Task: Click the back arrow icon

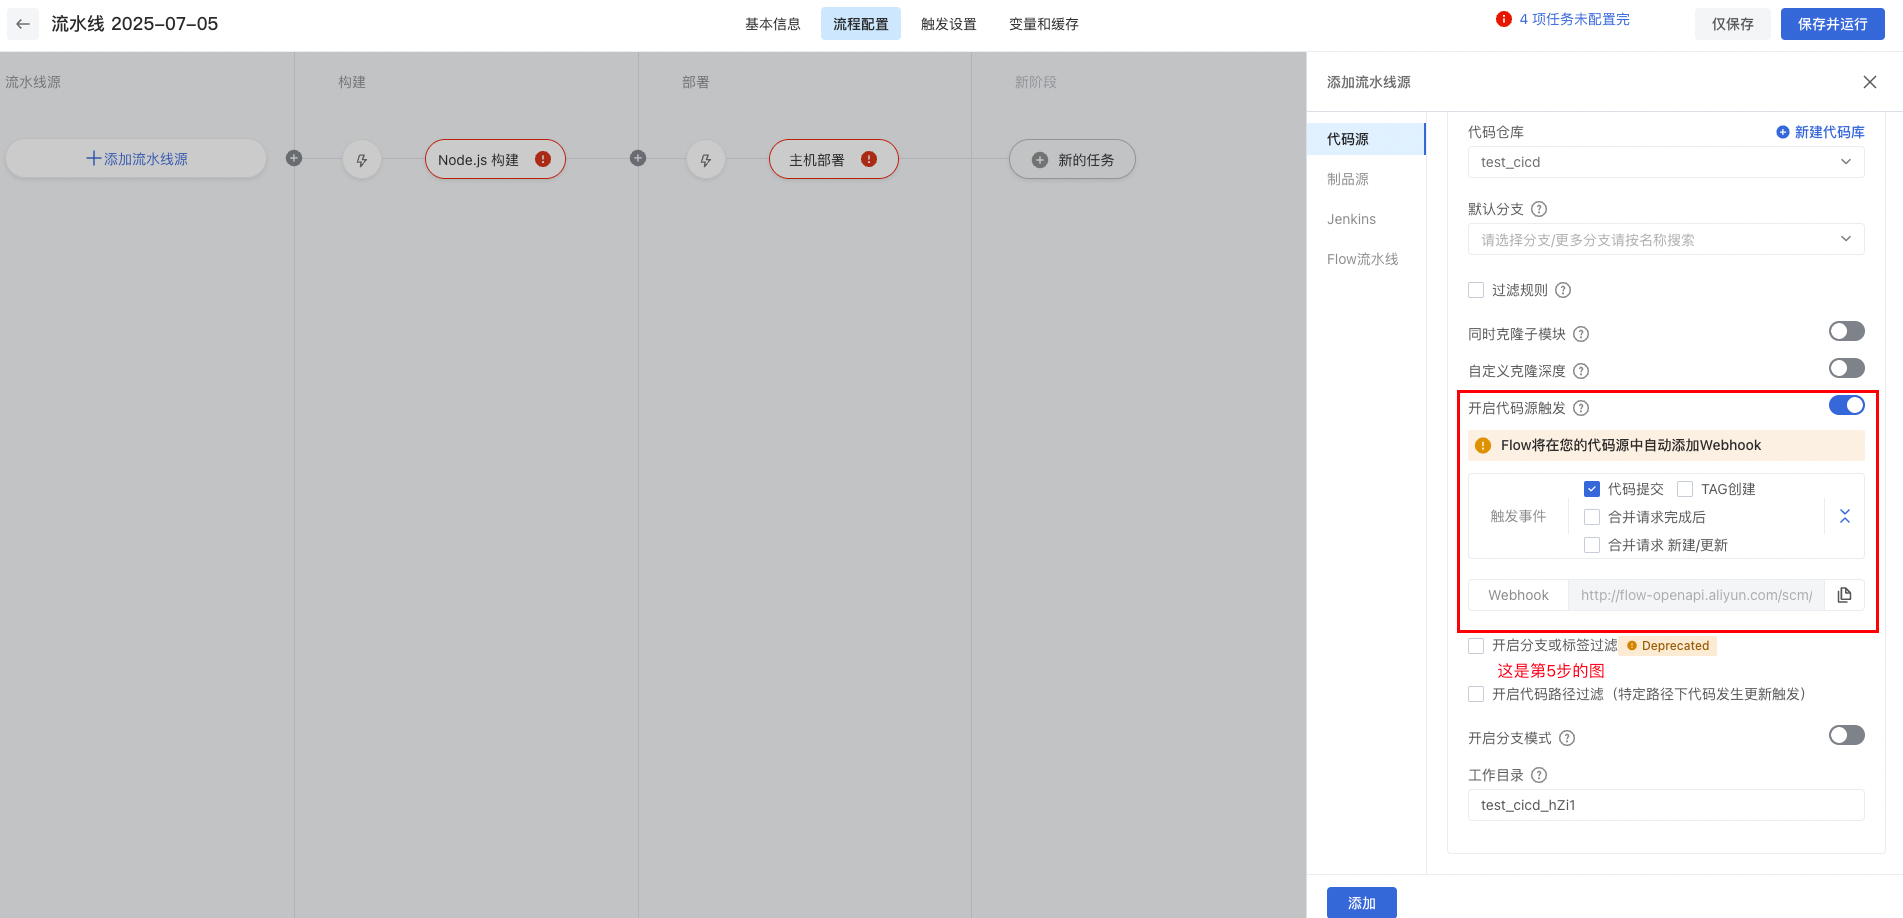Action: click(23, 24)
